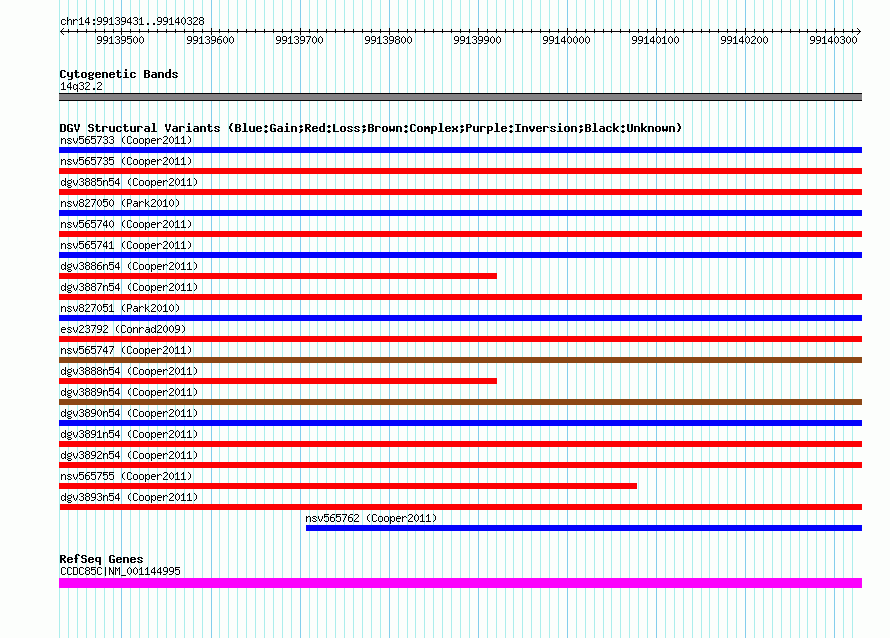The width and height of the screenshot is (890, 638).
Task: Click the dgv3891n54 (Cooper2011) label
Action: click(x=129, y=434)
